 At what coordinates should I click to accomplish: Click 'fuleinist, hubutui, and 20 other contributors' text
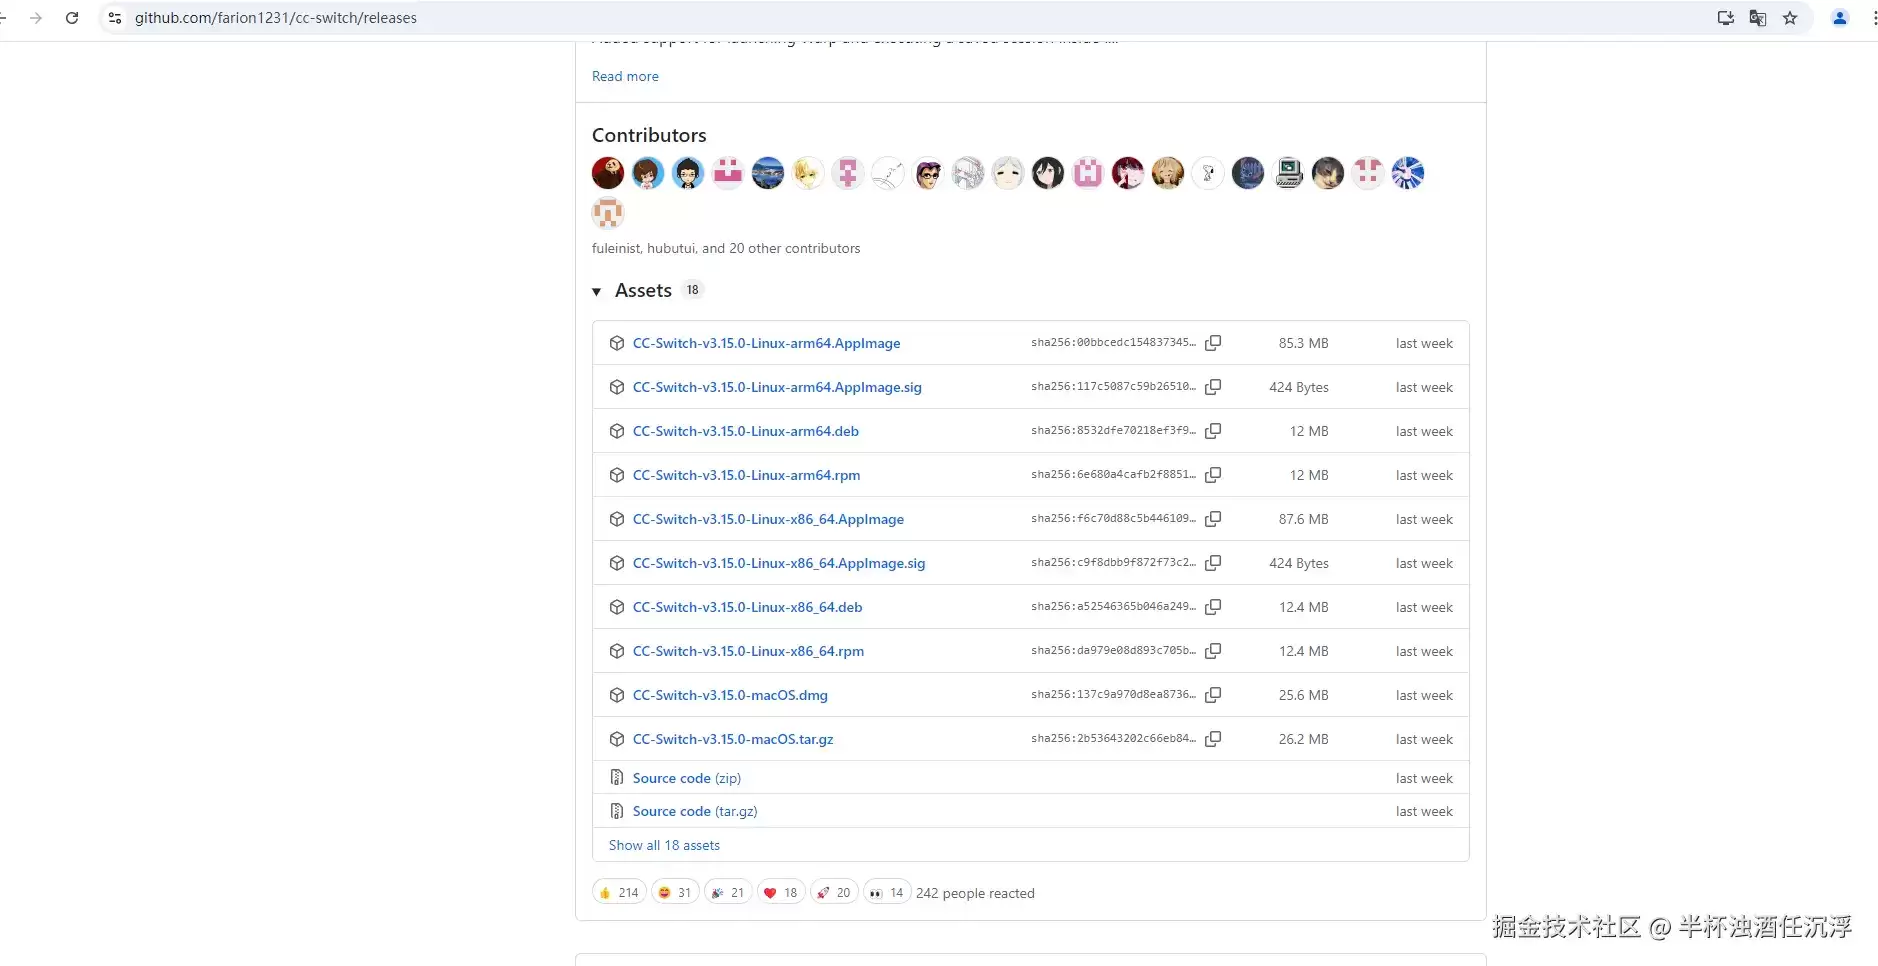(x=726, y=248)
